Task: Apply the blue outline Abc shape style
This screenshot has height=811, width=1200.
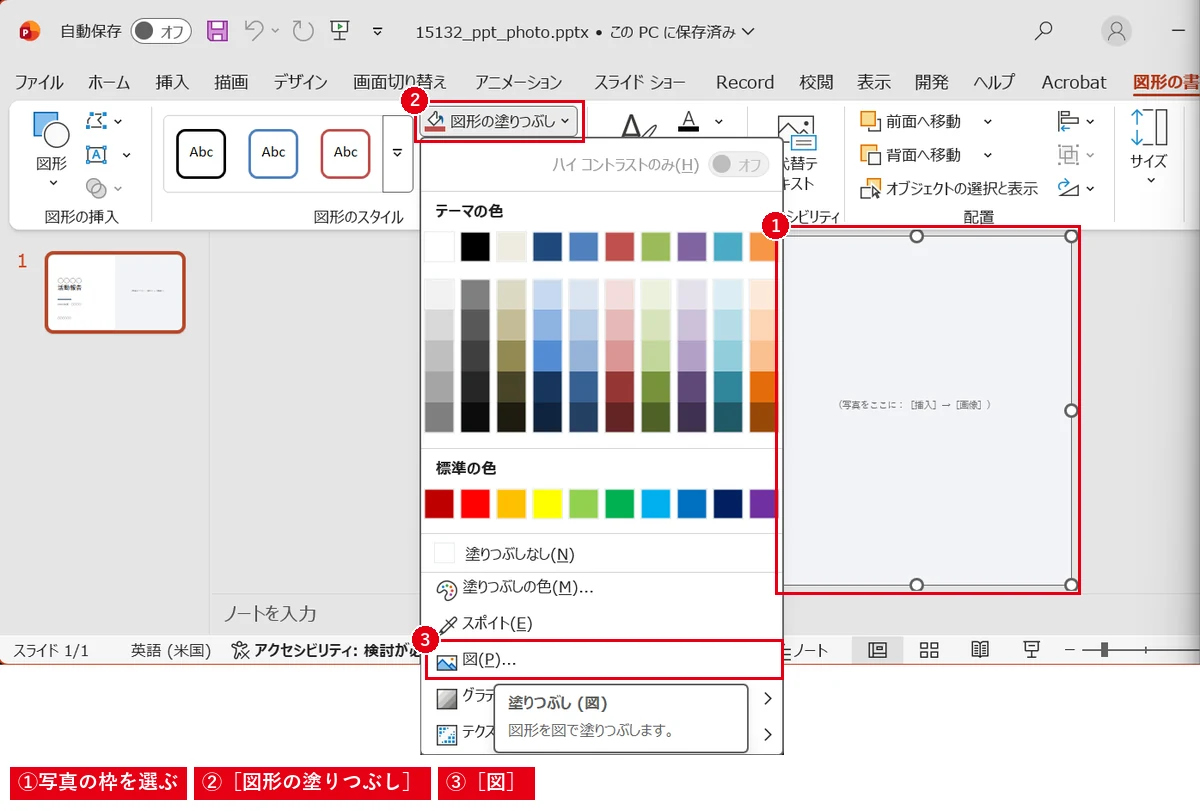Action: (273, 153)
